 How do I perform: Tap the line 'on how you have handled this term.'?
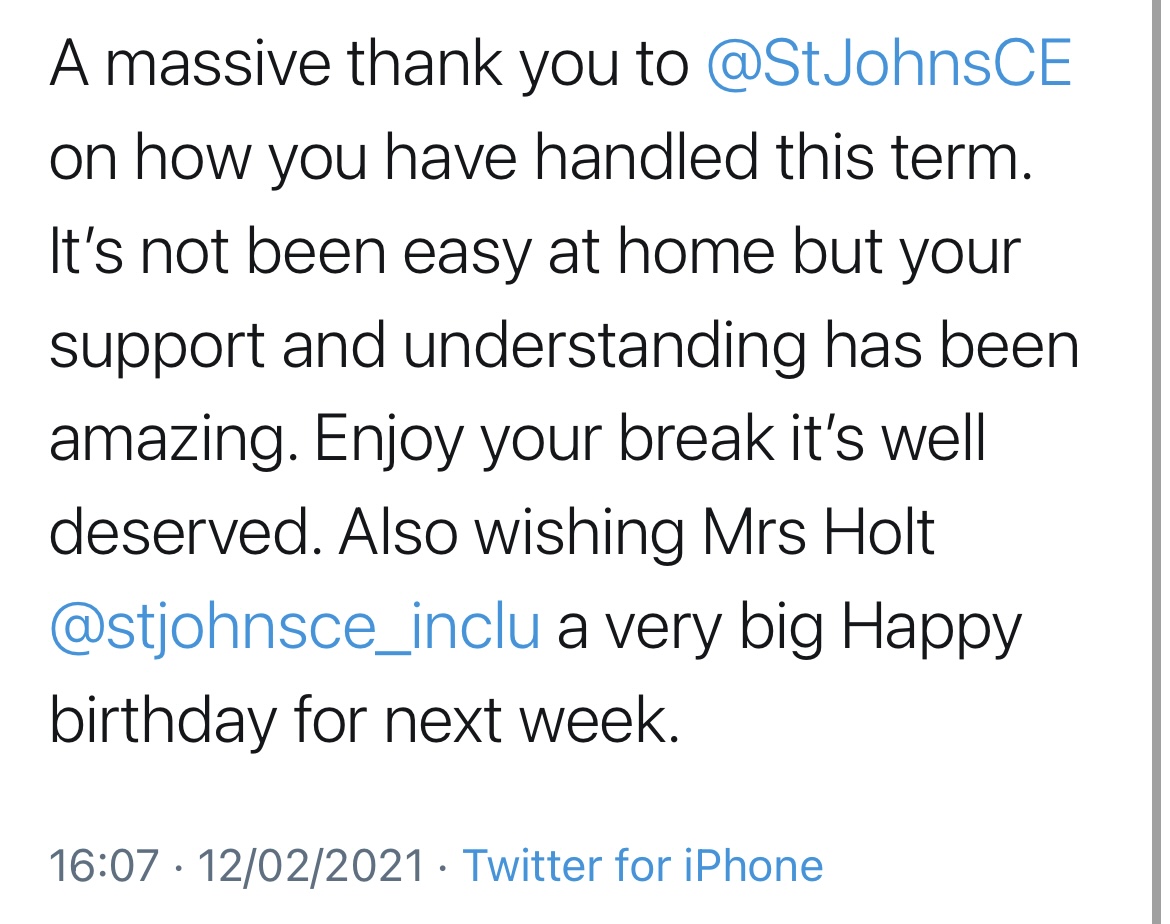(541, 158)
